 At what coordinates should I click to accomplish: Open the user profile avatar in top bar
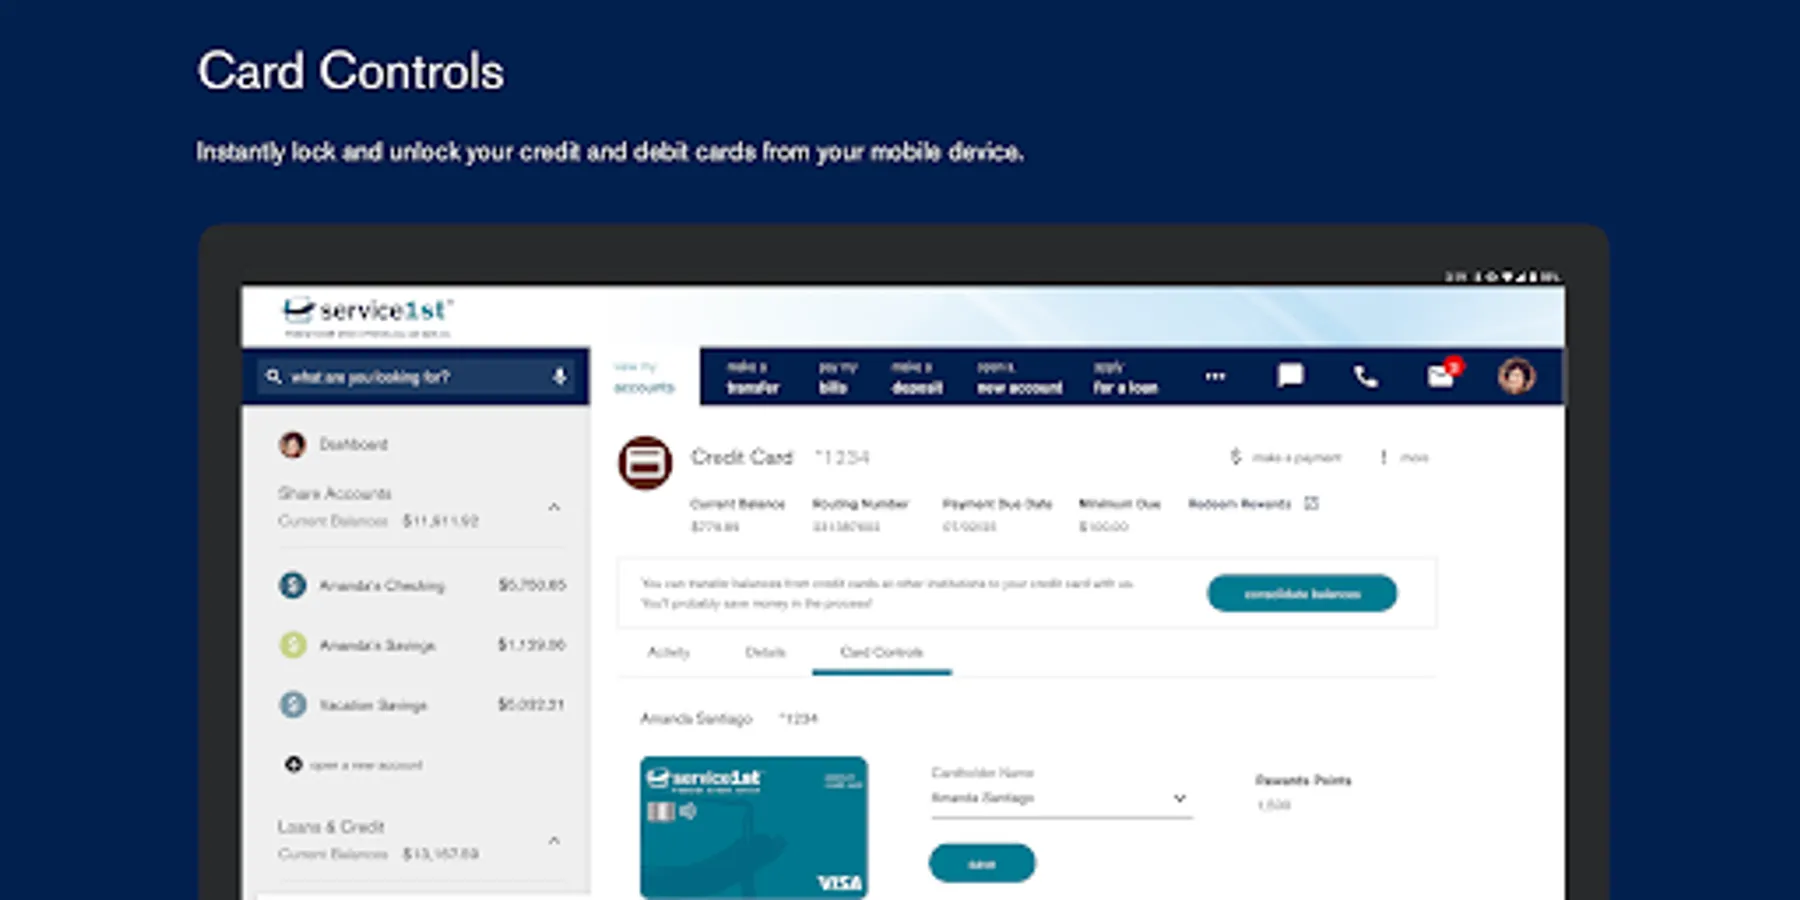point(1516,376)
